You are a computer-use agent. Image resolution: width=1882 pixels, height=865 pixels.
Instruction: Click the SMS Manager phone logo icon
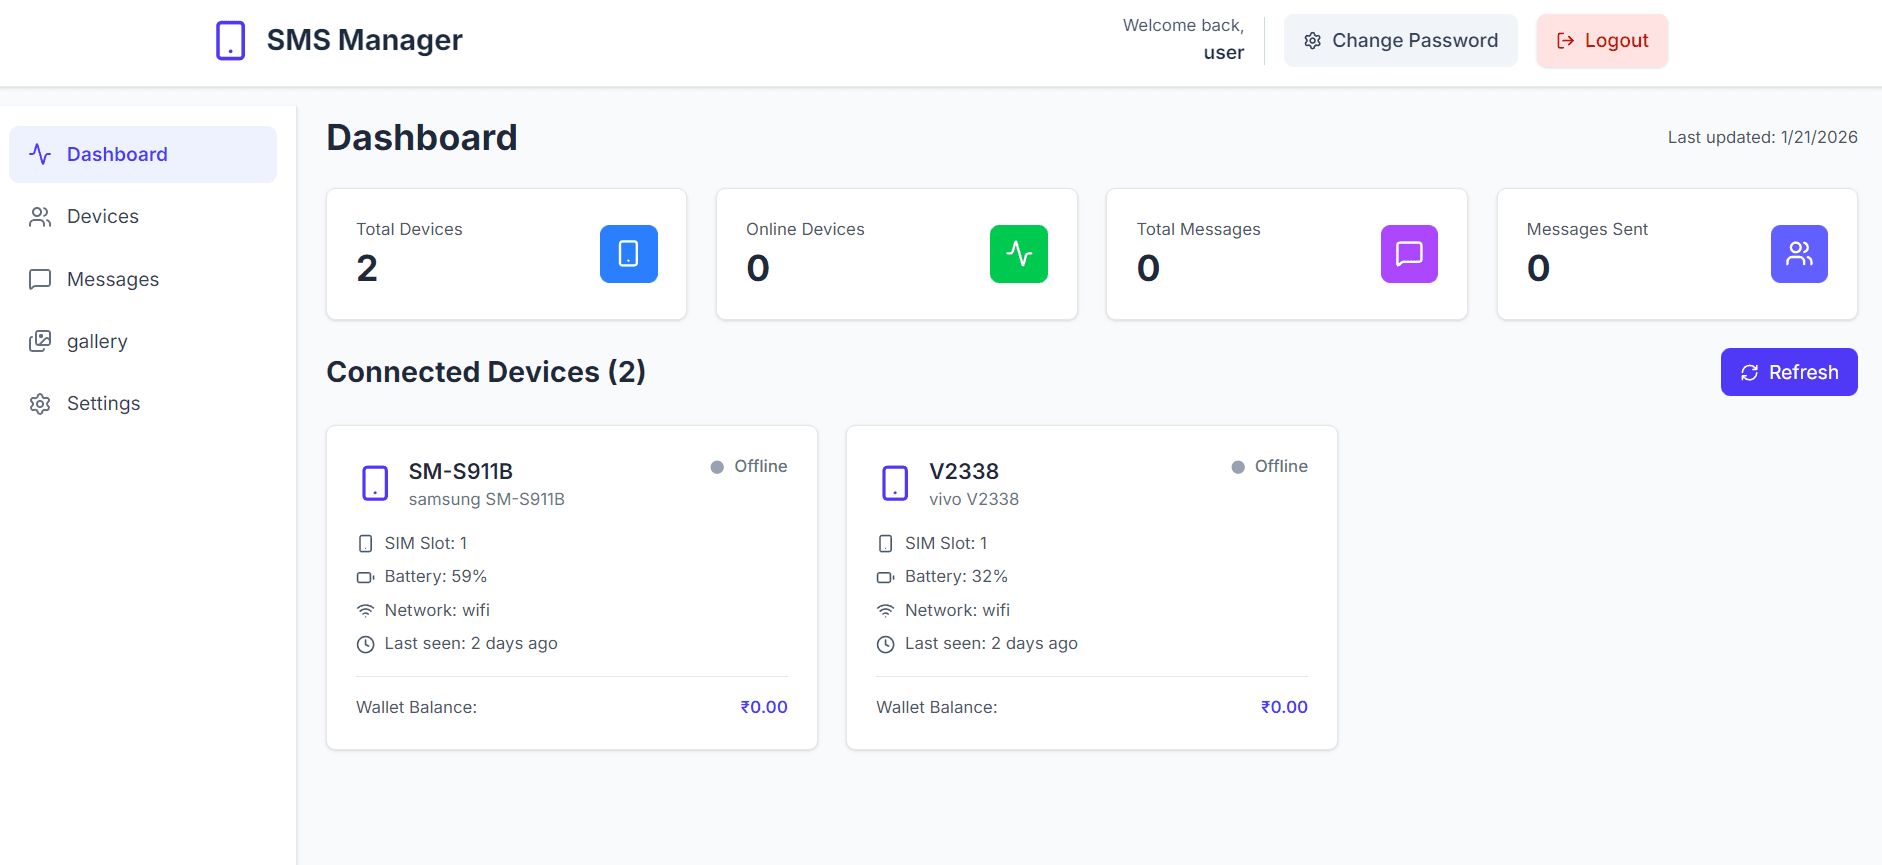[x=230, y=41]
